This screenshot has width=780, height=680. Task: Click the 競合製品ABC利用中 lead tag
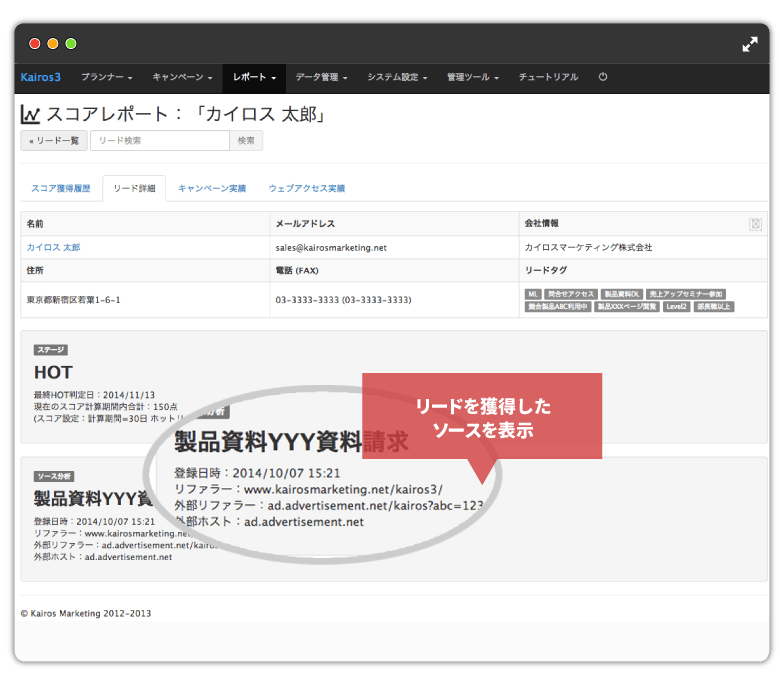558,307
